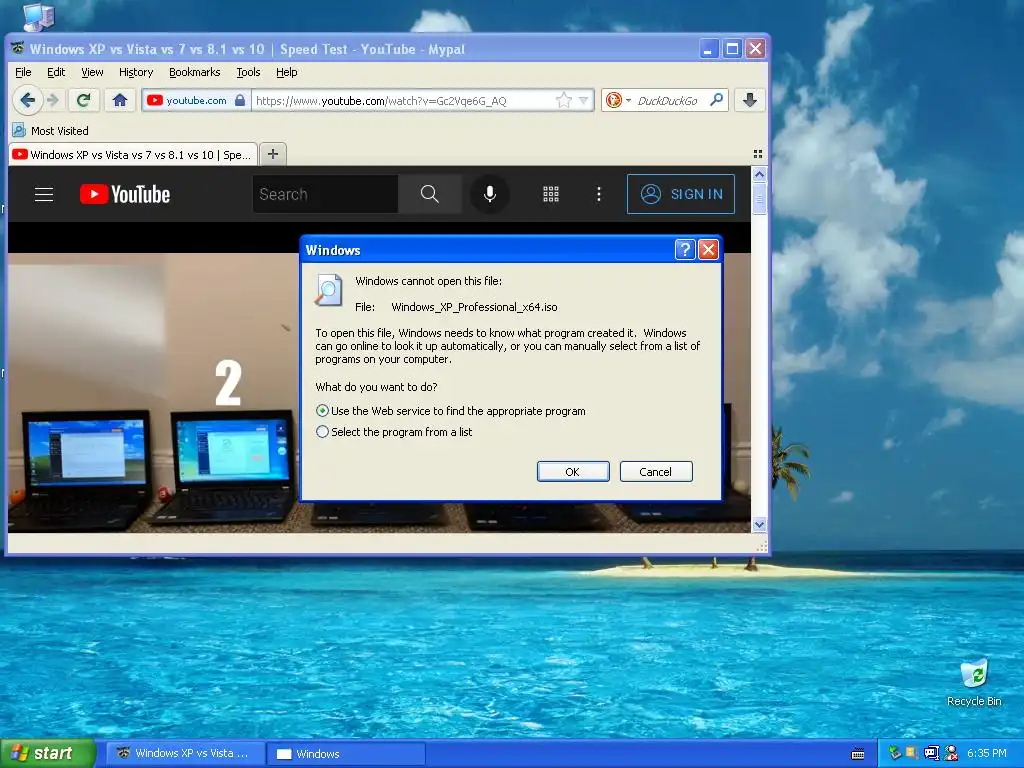Open the YouTube hamburger guide menu

pos(44,194)
